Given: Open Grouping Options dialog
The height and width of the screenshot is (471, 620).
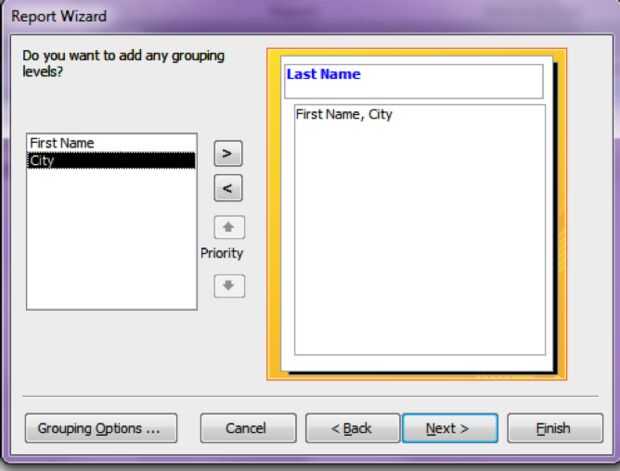Looking at the screenshot, I should click(101, 428).
